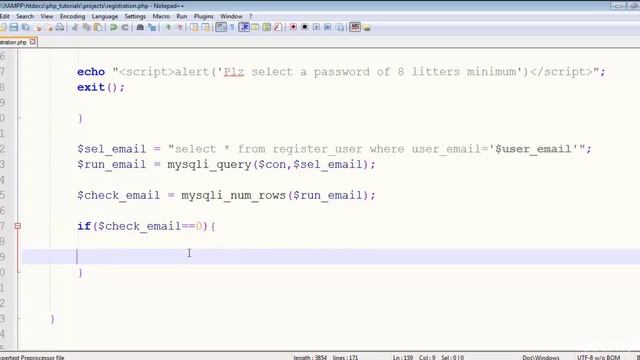The height and width of the screenshot is (360, 640).
Task: Collapse the if($check_email==0) fold marker
Action: [x=18, y=226]
